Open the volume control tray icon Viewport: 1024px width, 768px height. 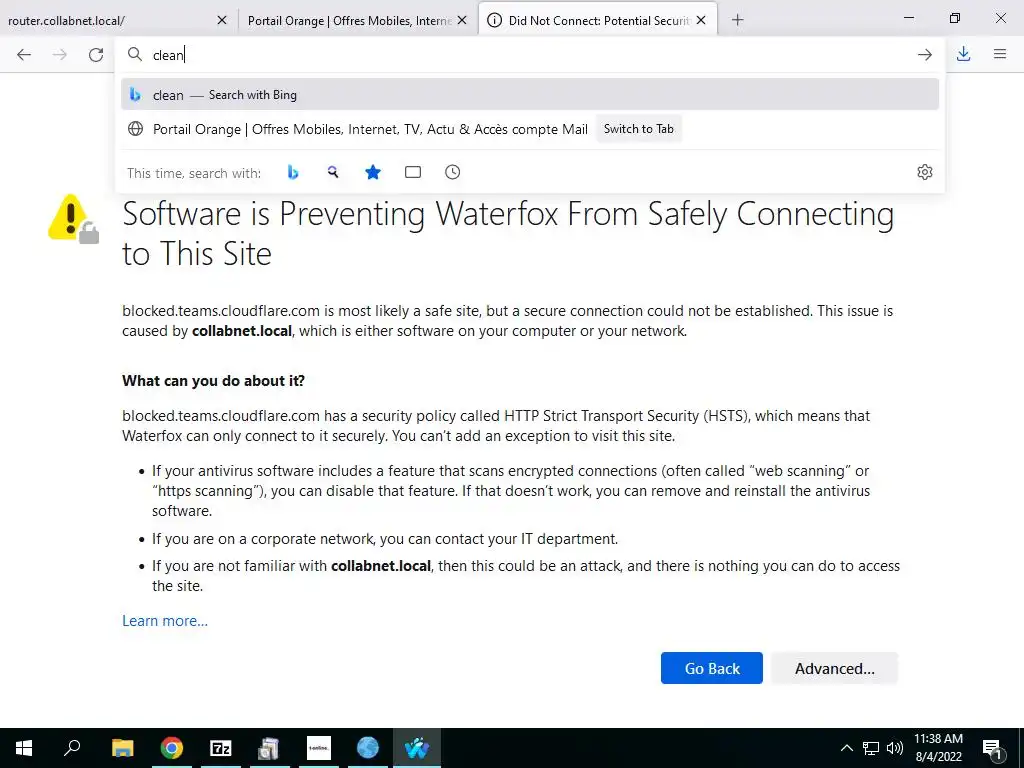895,748
